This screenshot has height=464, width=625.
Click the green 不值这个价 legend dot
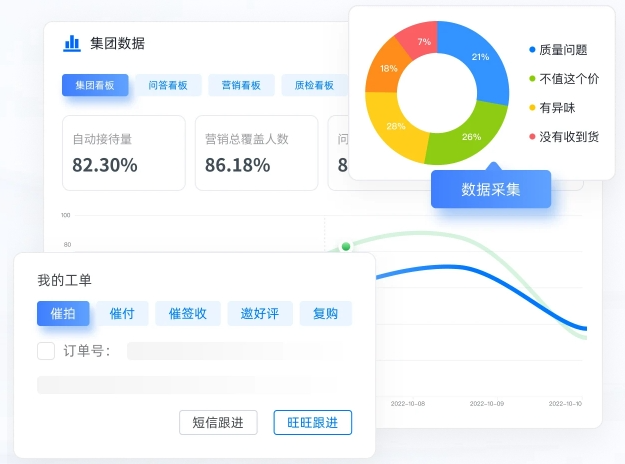[x=532, y=79]
